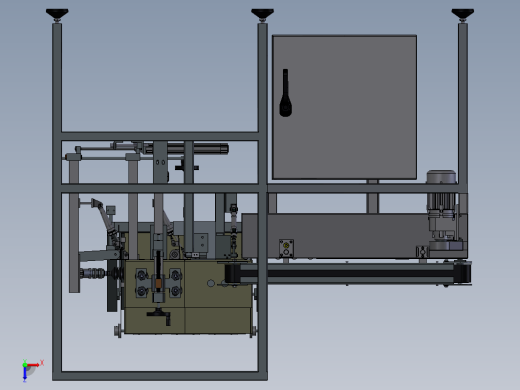This screenshot has height=390, width=520.
Task: Select the black cabinet door handle
Action: click(x=285, y=93)
